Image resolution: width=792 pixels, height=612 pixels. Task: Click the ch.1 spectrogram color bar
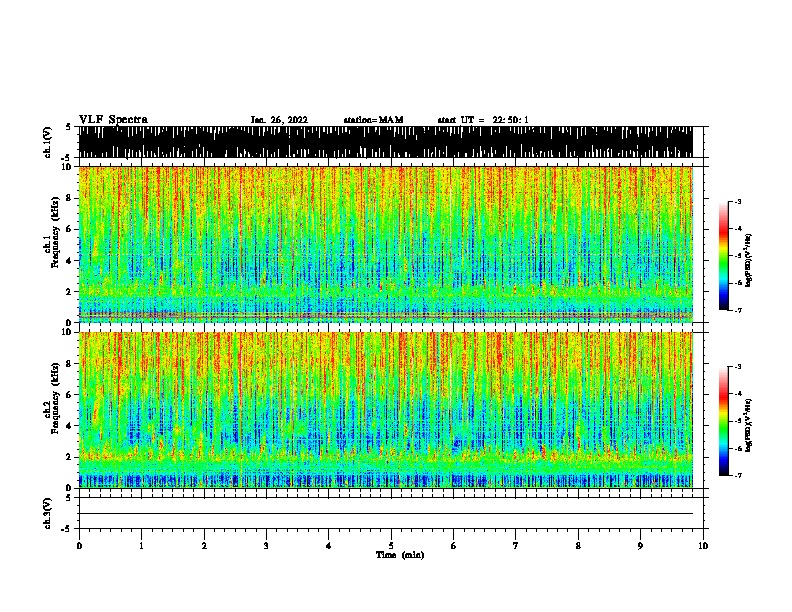click(x=724, y=256)
